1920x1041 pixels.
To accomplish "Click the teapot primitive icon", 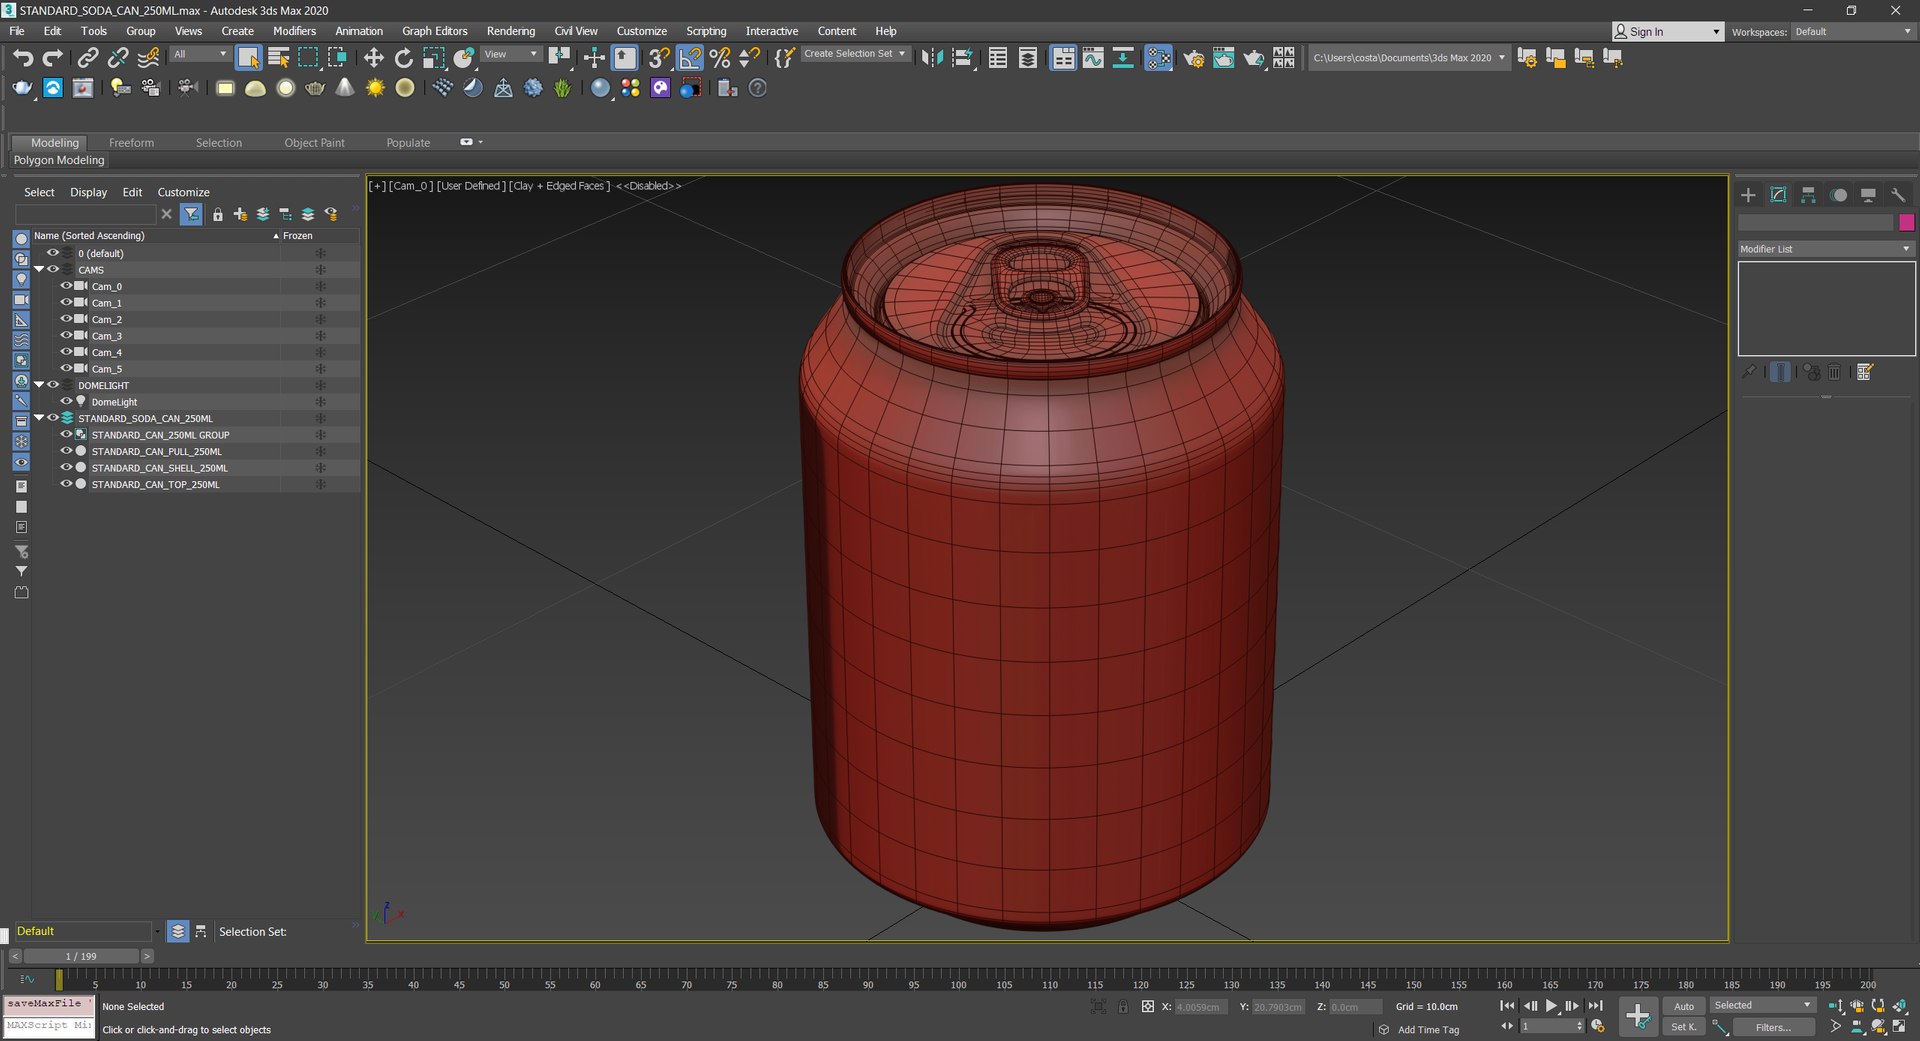I will [315, 88].
